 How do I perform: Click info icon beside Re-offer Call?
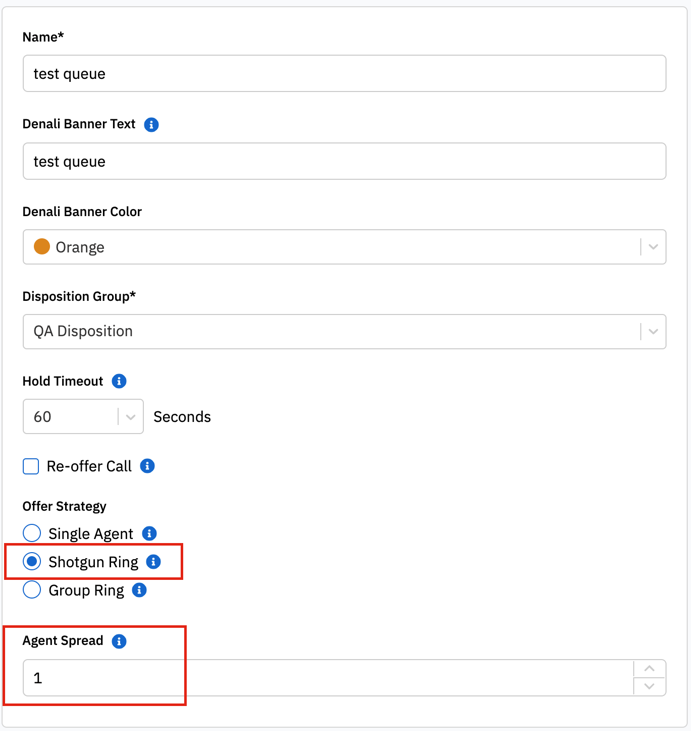[x=147, y=466]
